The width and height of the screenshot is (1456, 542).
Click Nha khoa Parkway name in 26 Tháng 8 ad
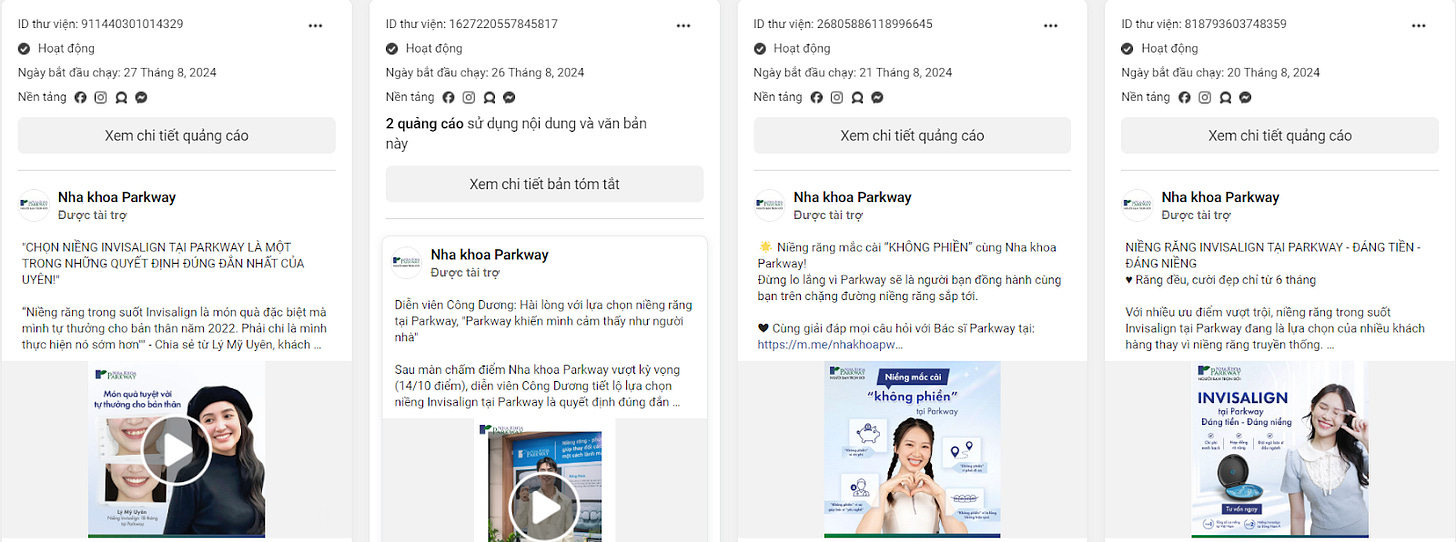pyautogui.click(x=490, y=255)
